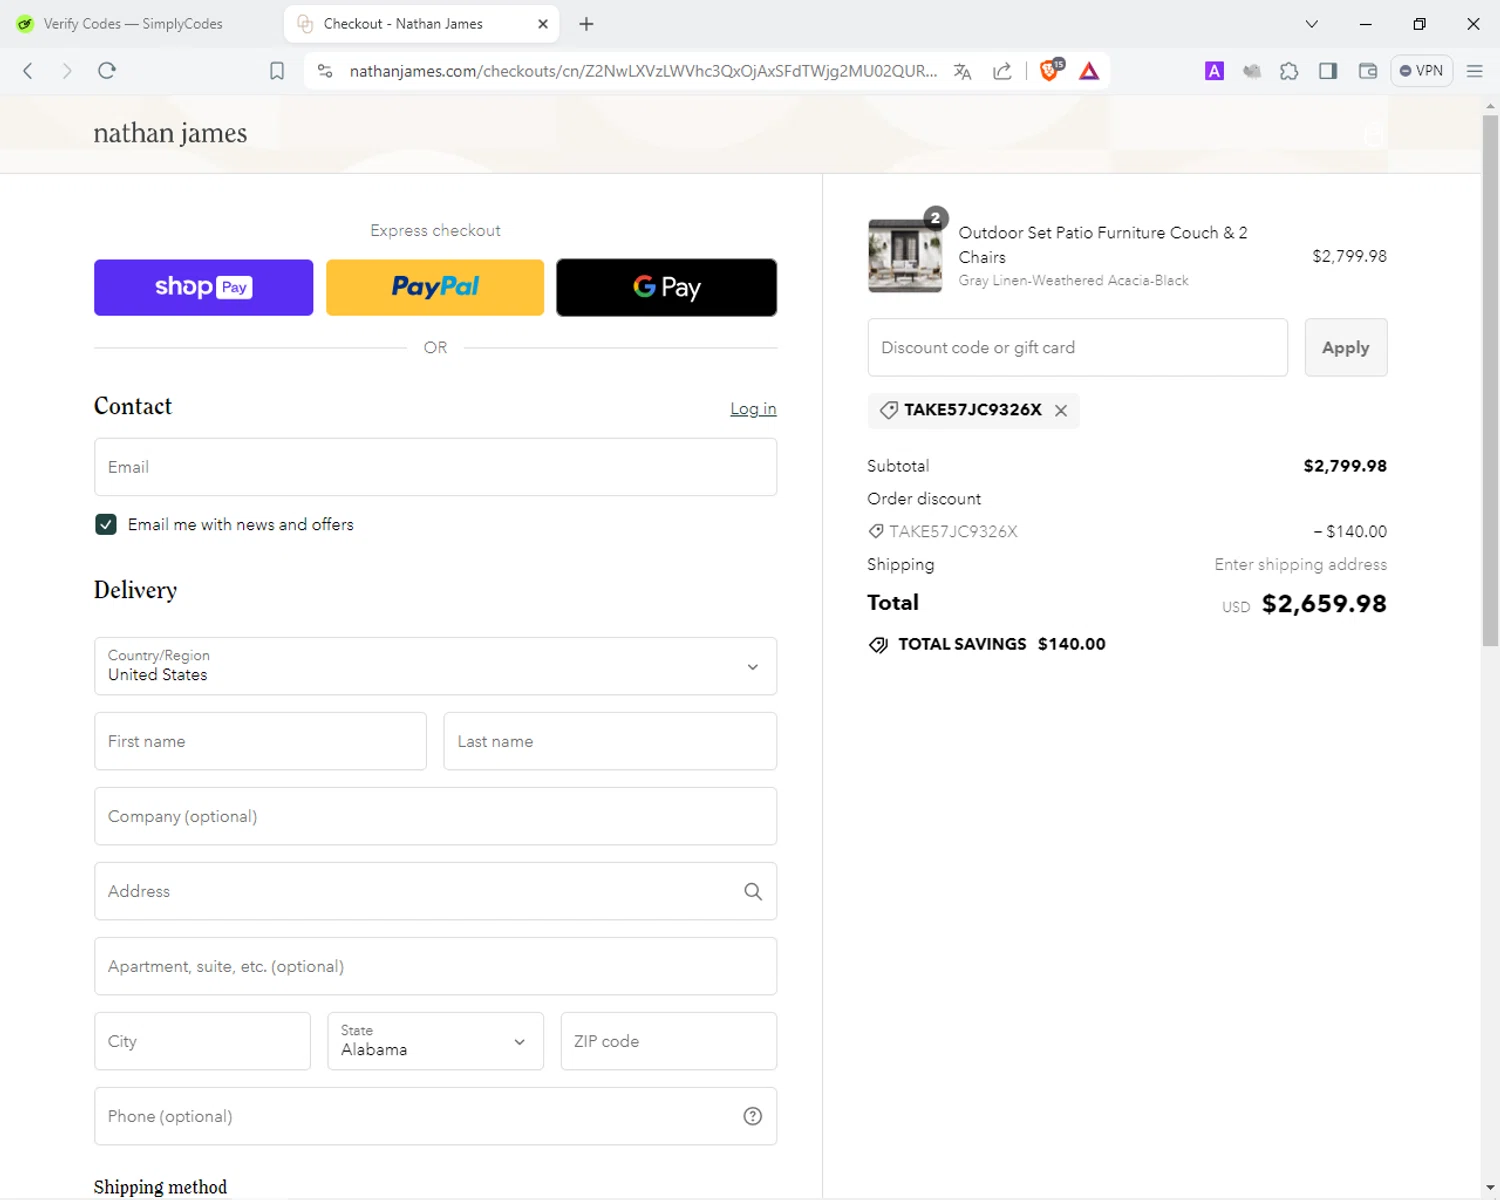
Task: Click the First name field
Action: pos(260,741)
